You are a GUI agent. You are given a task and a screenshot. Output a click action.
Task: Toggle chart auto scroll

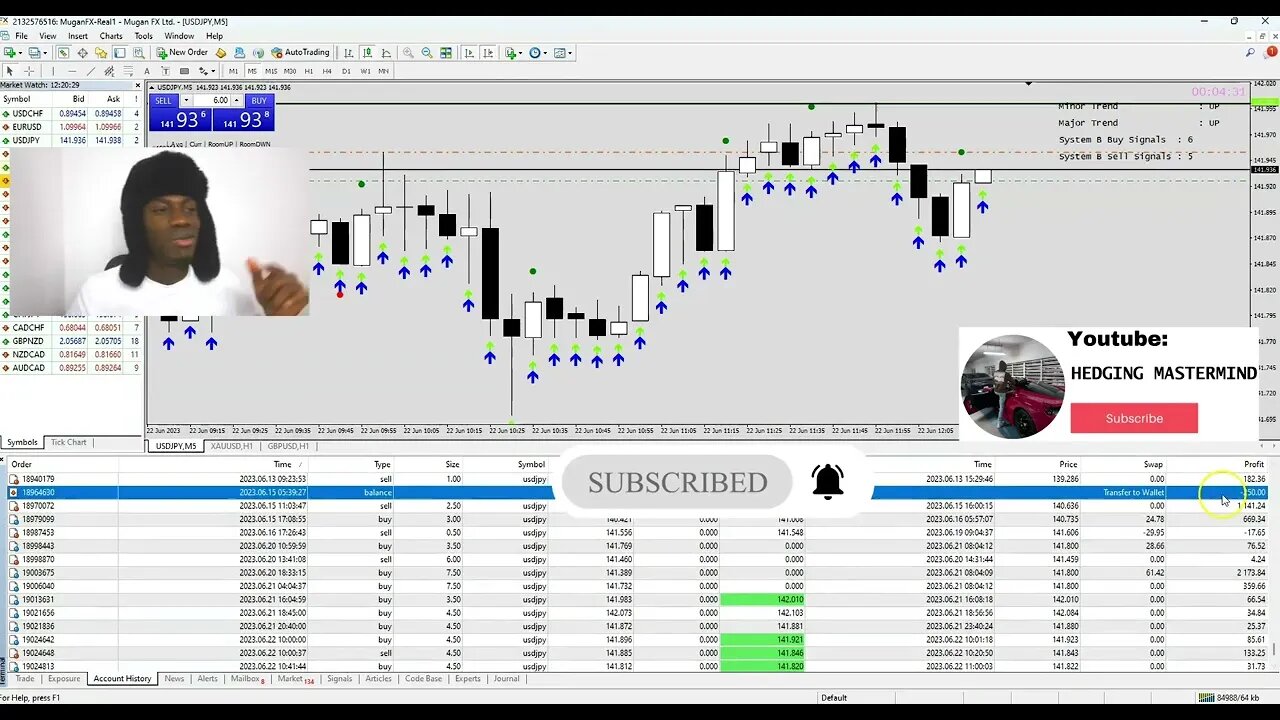pyautogui.click(x=469, y=53)
